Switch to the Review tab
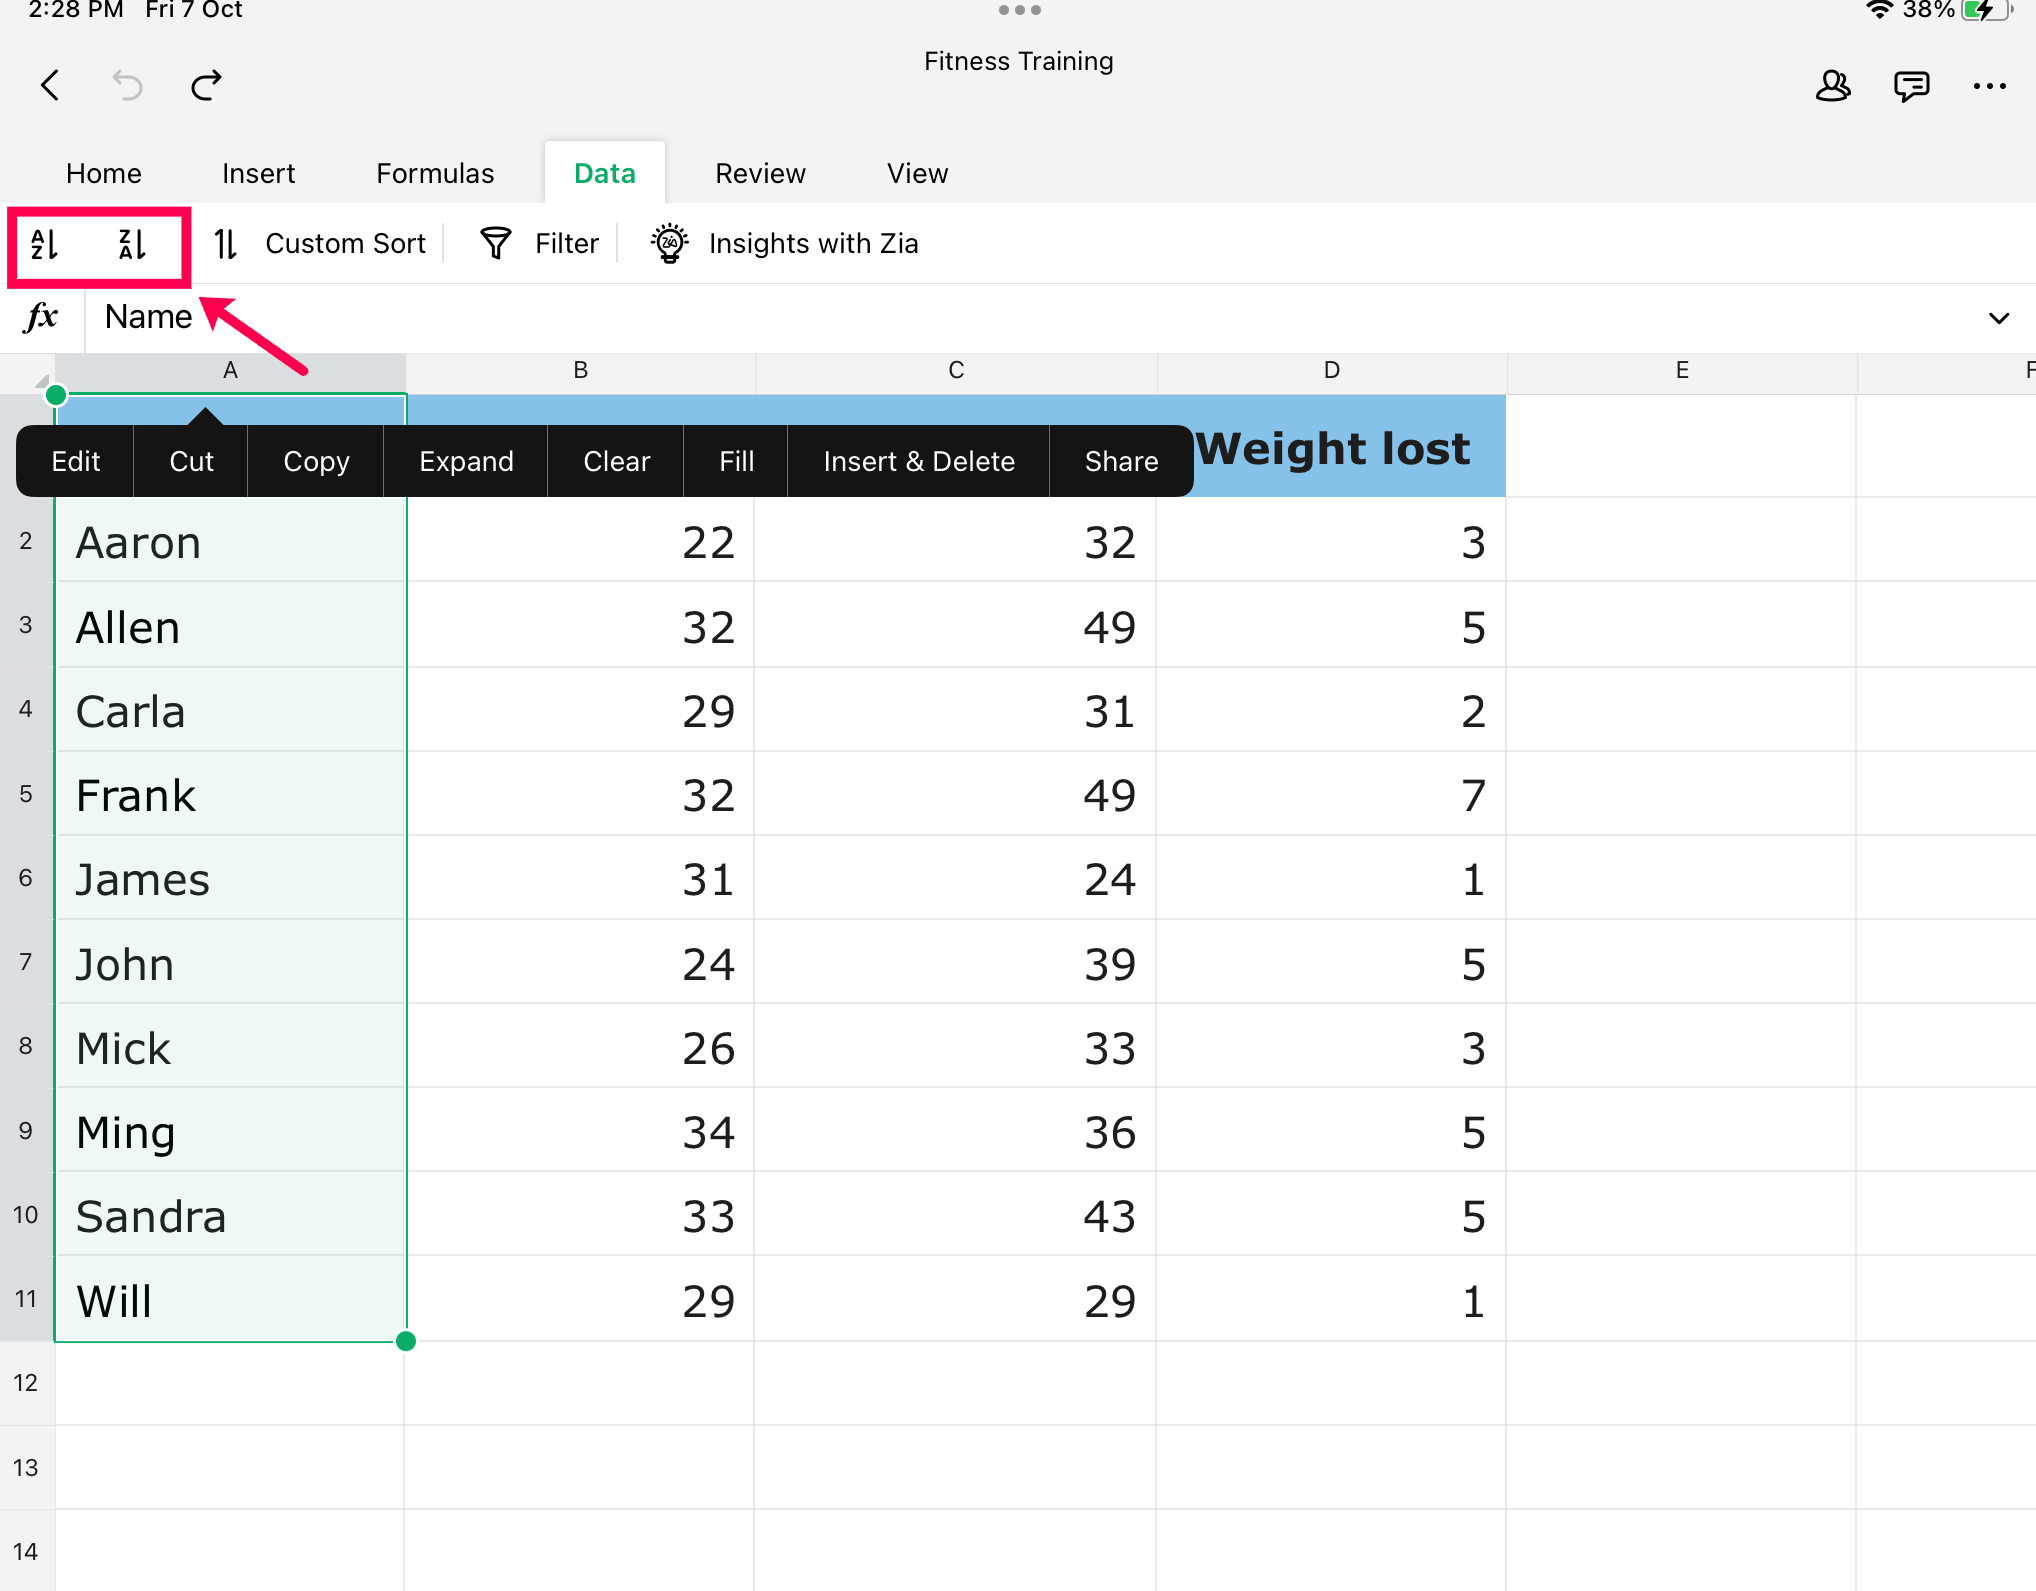Image resolution: width=2036 pixels, height=1591 pixels. (x=760, y=174)
